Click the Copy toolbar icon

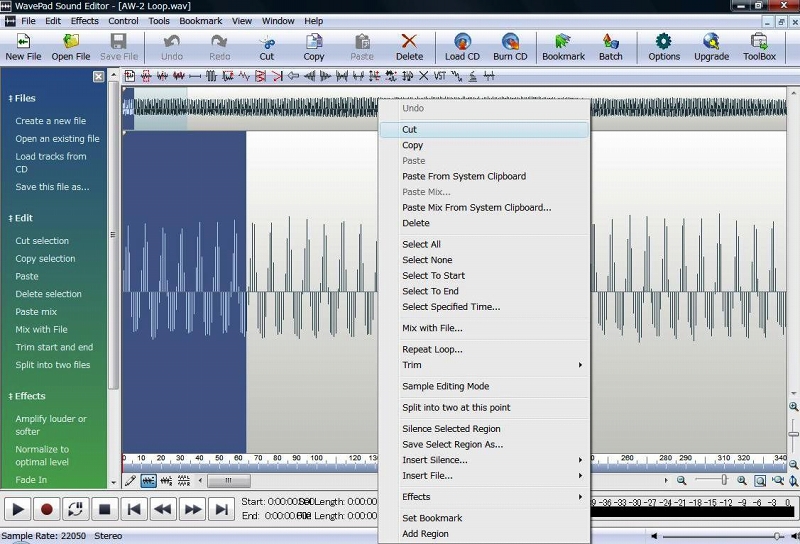(314, 41)
